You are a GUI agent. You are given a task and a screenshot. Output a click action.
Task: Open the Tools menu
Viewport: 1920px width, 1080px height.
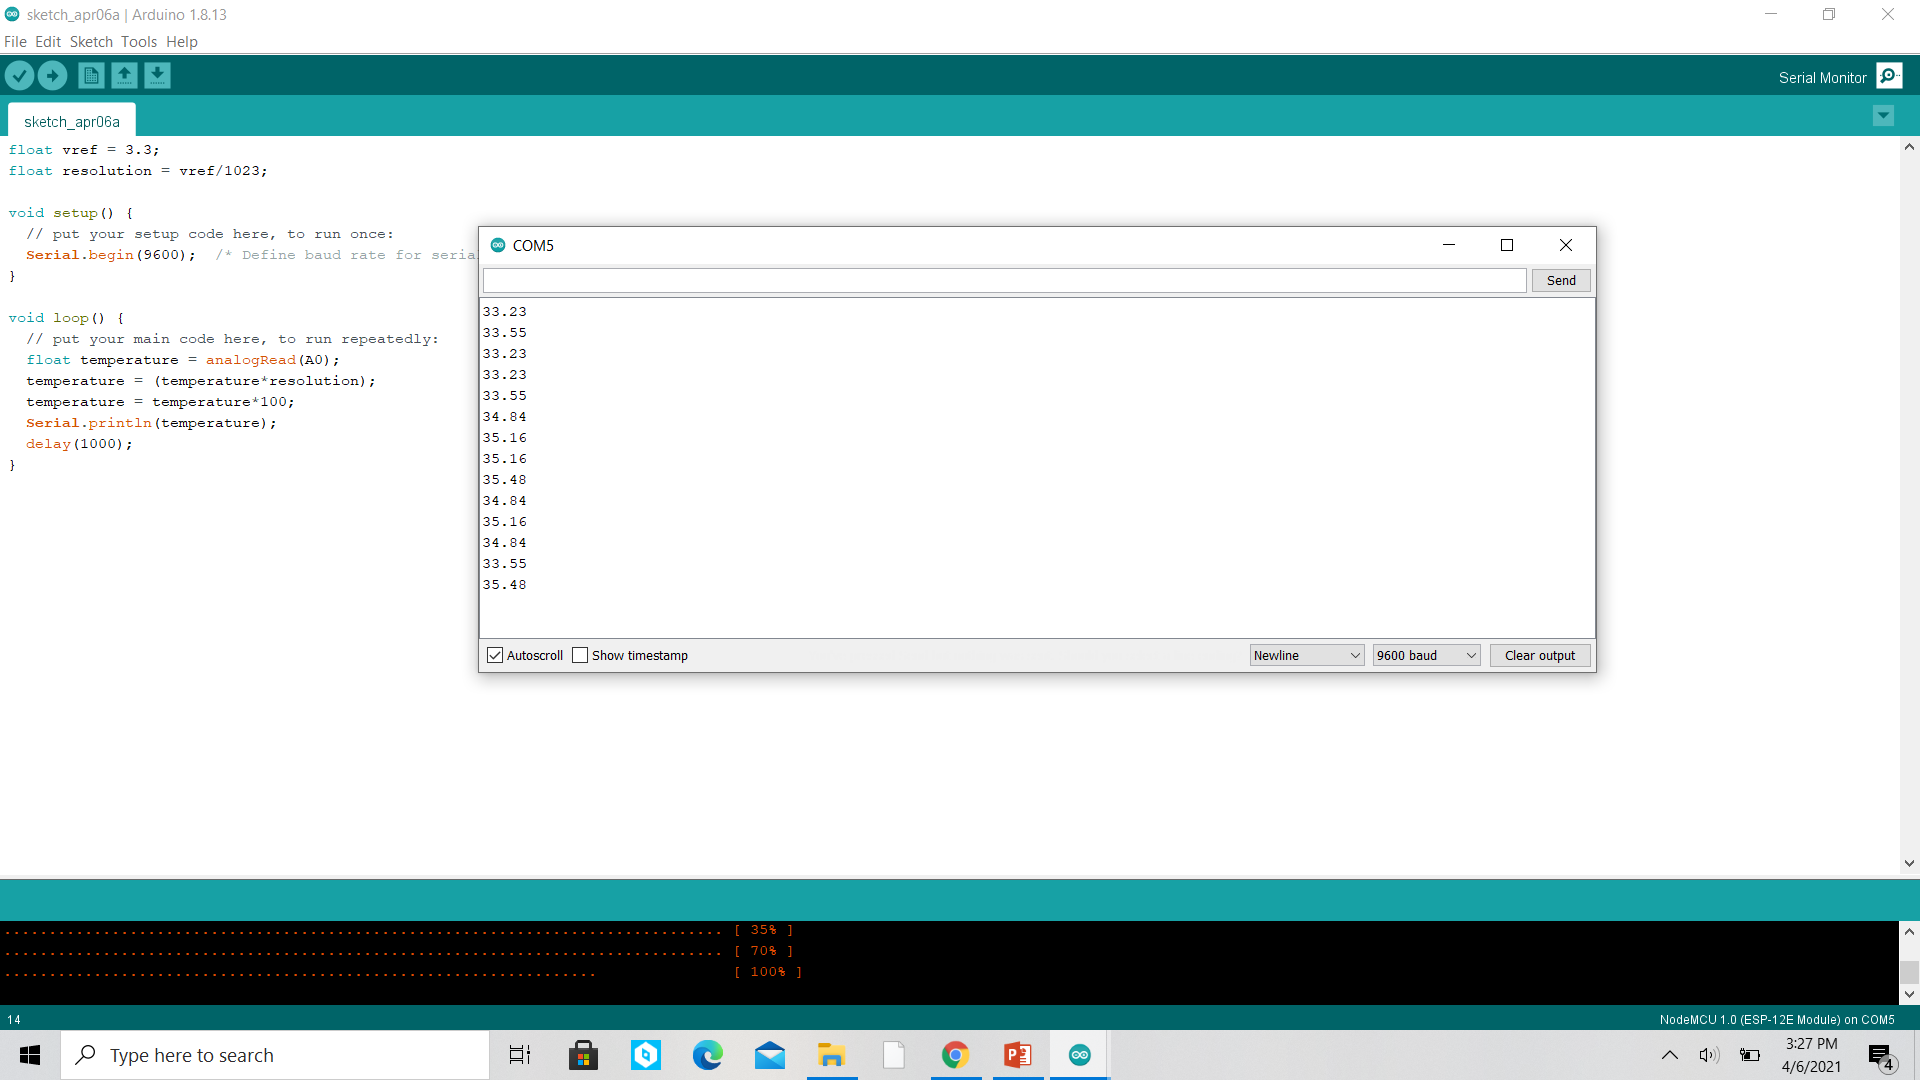click(x=139, y=42)
